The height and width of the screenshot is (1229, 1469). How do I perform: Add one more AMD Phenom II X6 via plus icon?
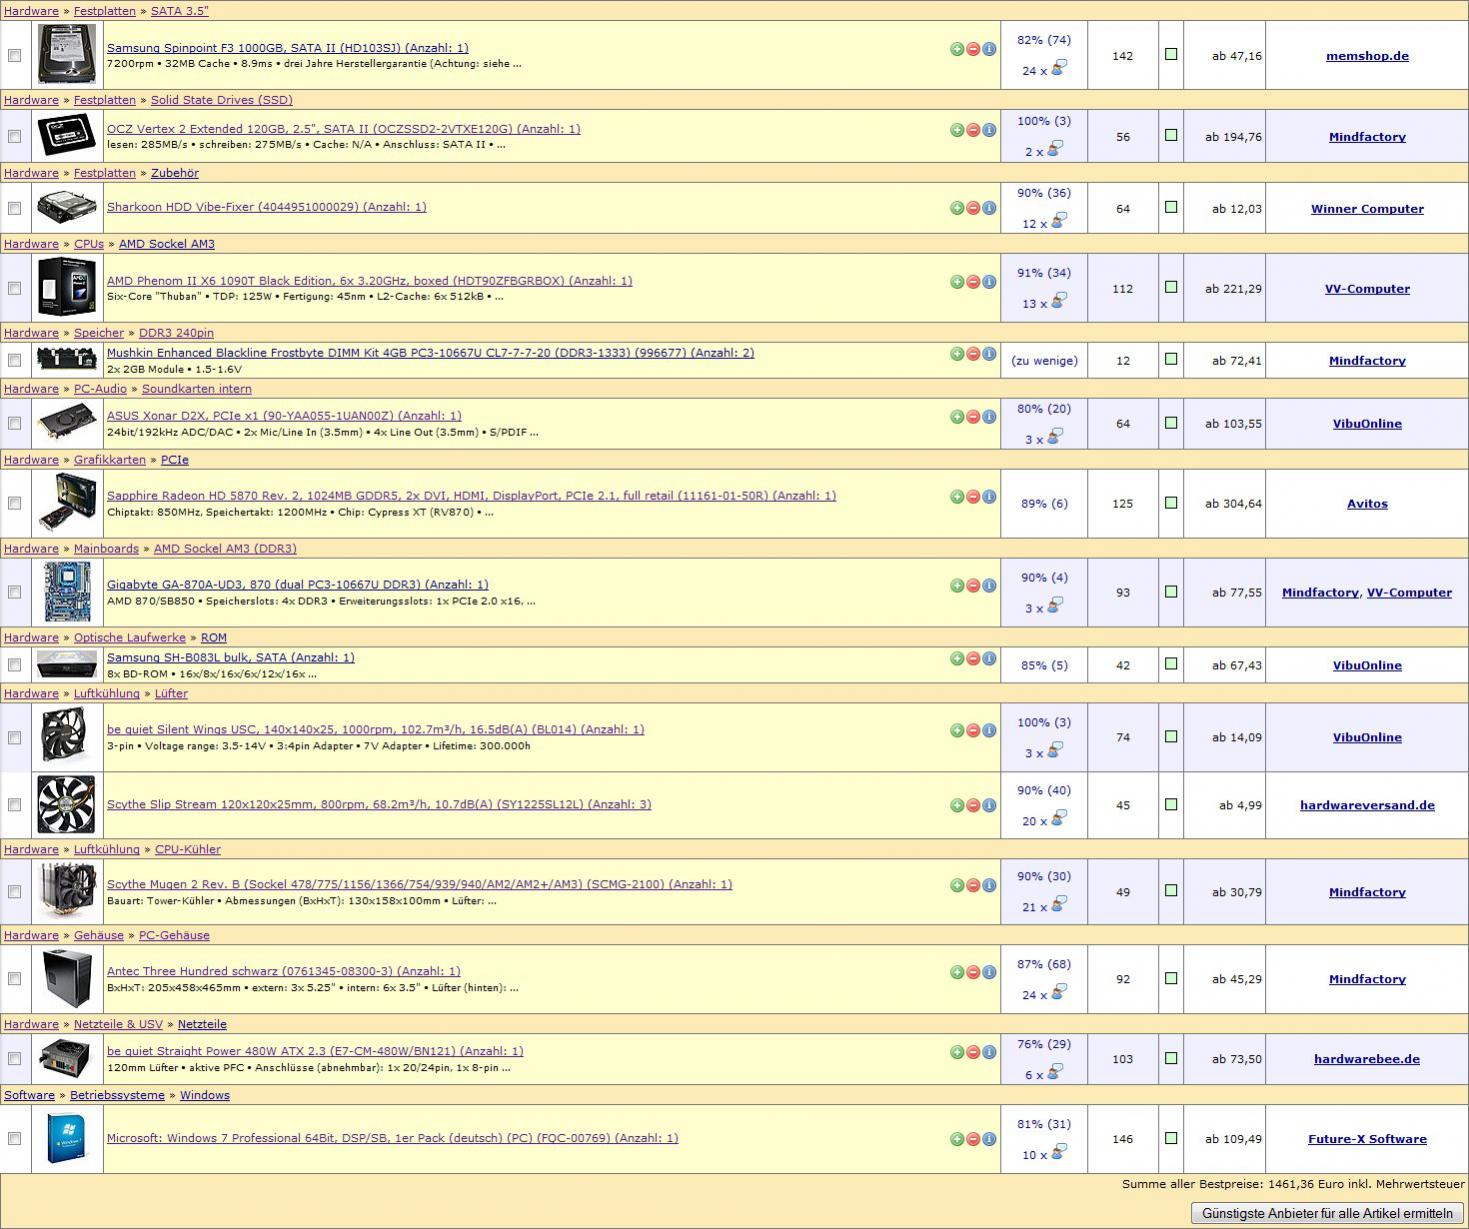tap(957, 281)
